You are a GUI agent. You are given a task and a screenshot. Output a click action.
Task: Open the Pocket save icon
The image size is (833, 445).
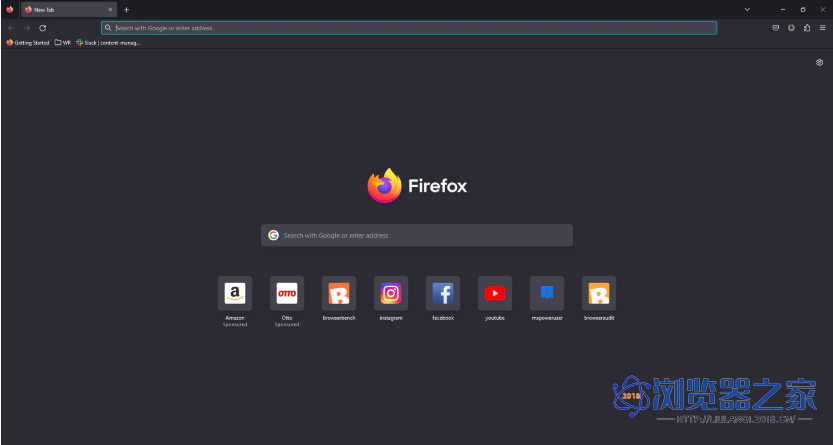(776, 28)
